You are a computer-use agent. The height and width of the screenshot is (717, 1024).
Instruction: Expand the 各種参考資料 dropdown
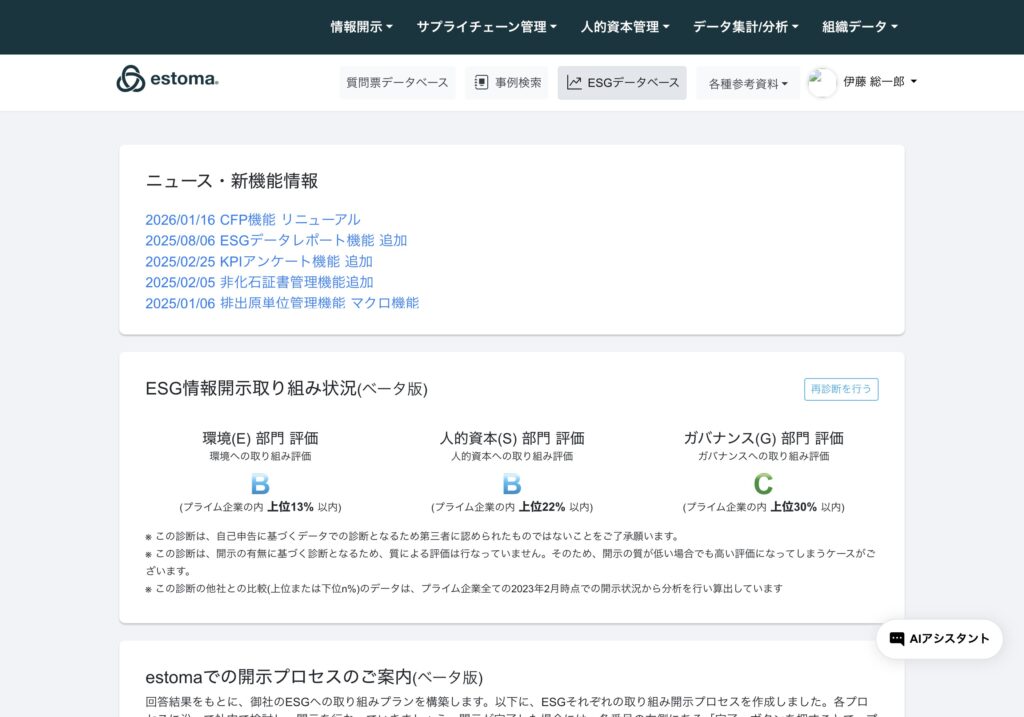[x=748, y=84]
